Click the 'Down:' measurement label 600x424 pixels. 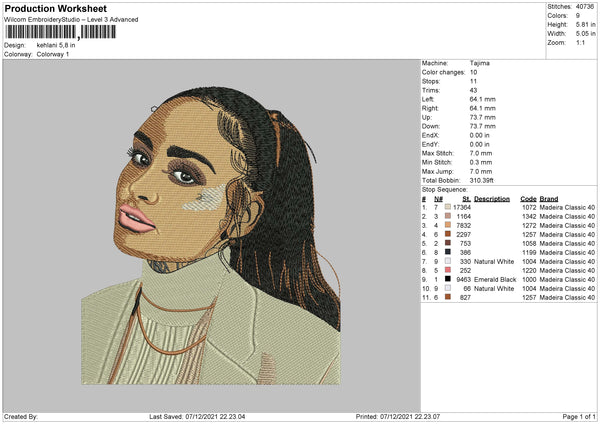click(x=431, y=126)
